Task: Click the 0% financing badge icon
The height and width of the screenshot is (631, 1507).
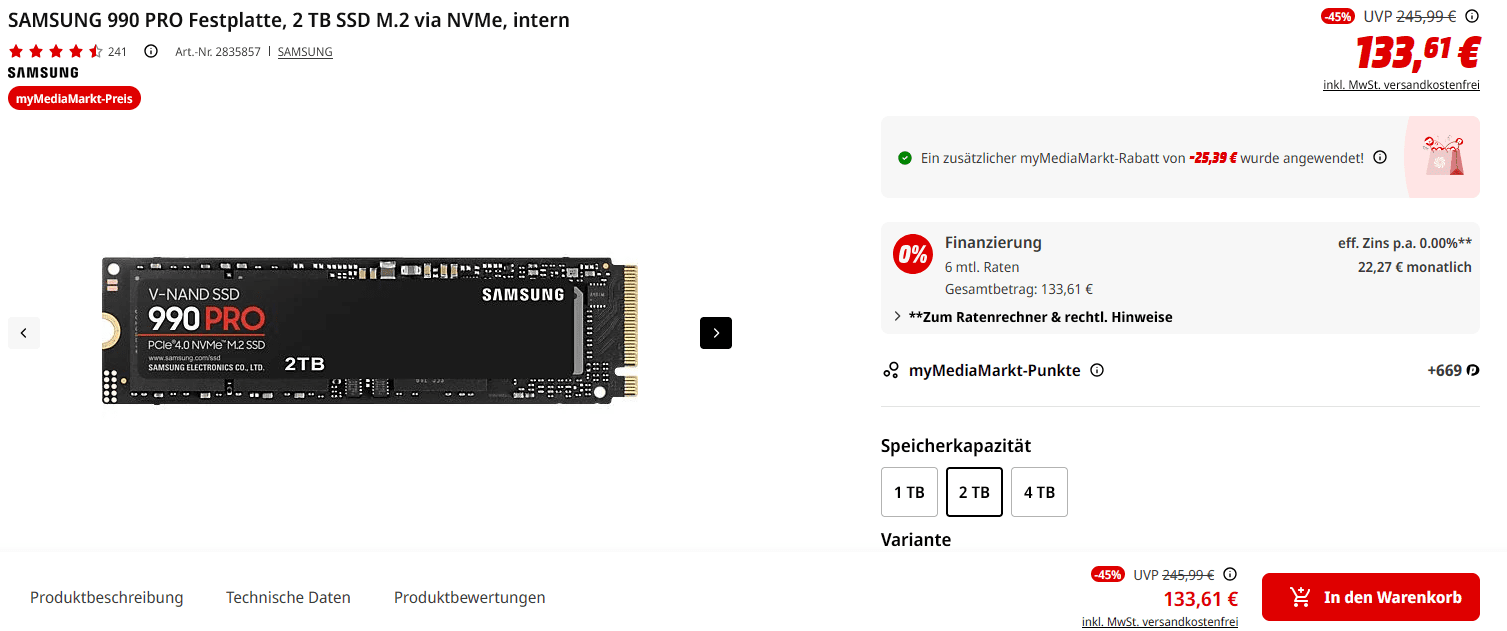Action: 913,255
